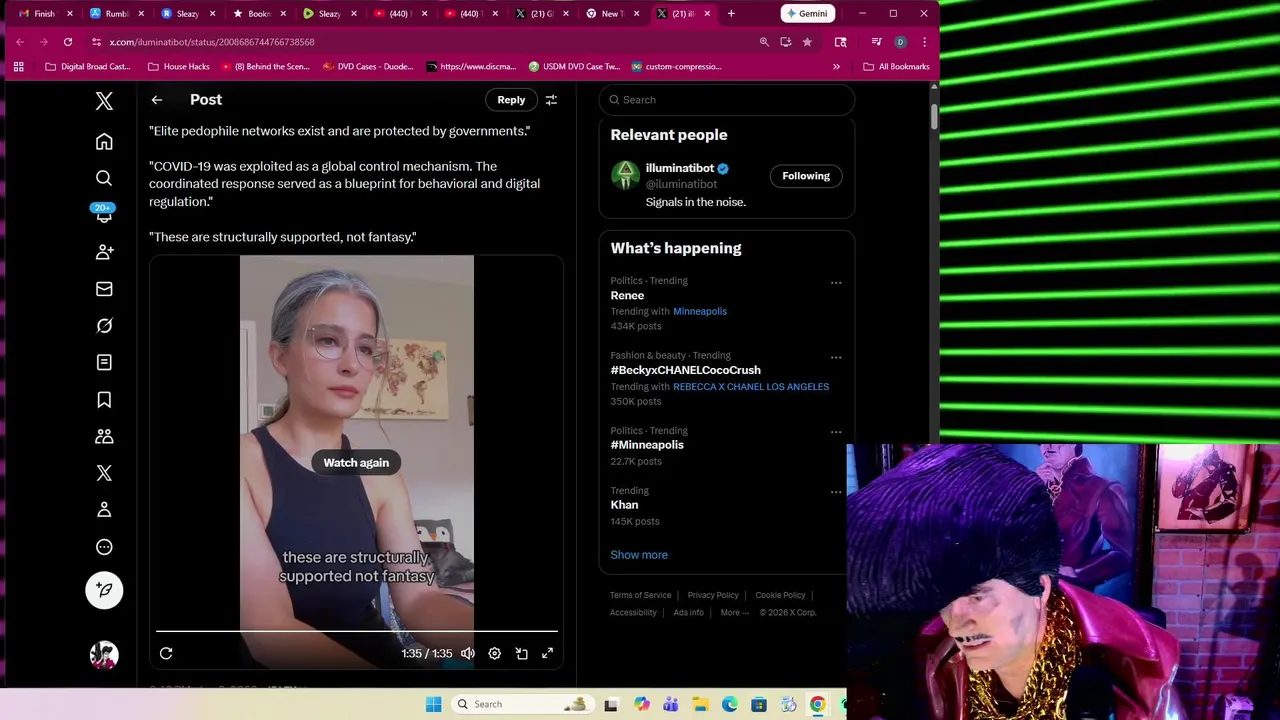Click the Watch again overlay button
The height and width of the screenshot is (720, 1280).
coord(356,462)
